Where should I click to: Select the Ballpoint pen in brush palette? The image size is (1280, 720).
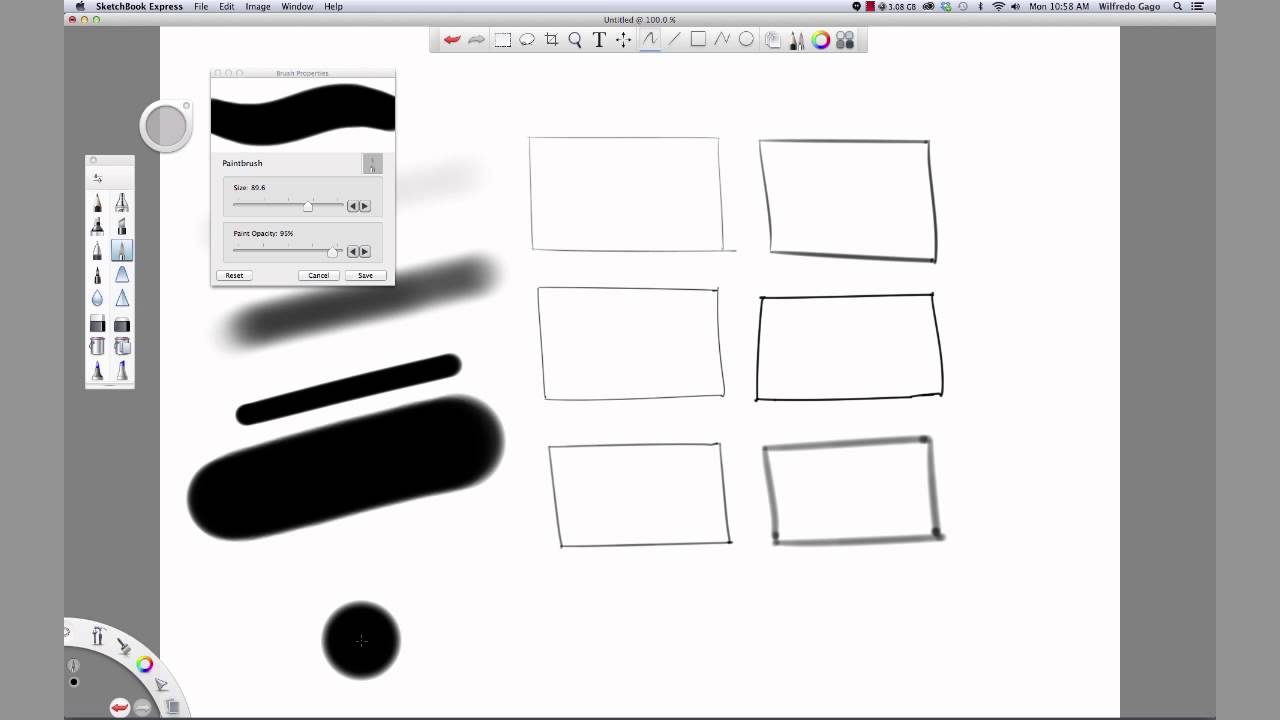coord(97,250)
